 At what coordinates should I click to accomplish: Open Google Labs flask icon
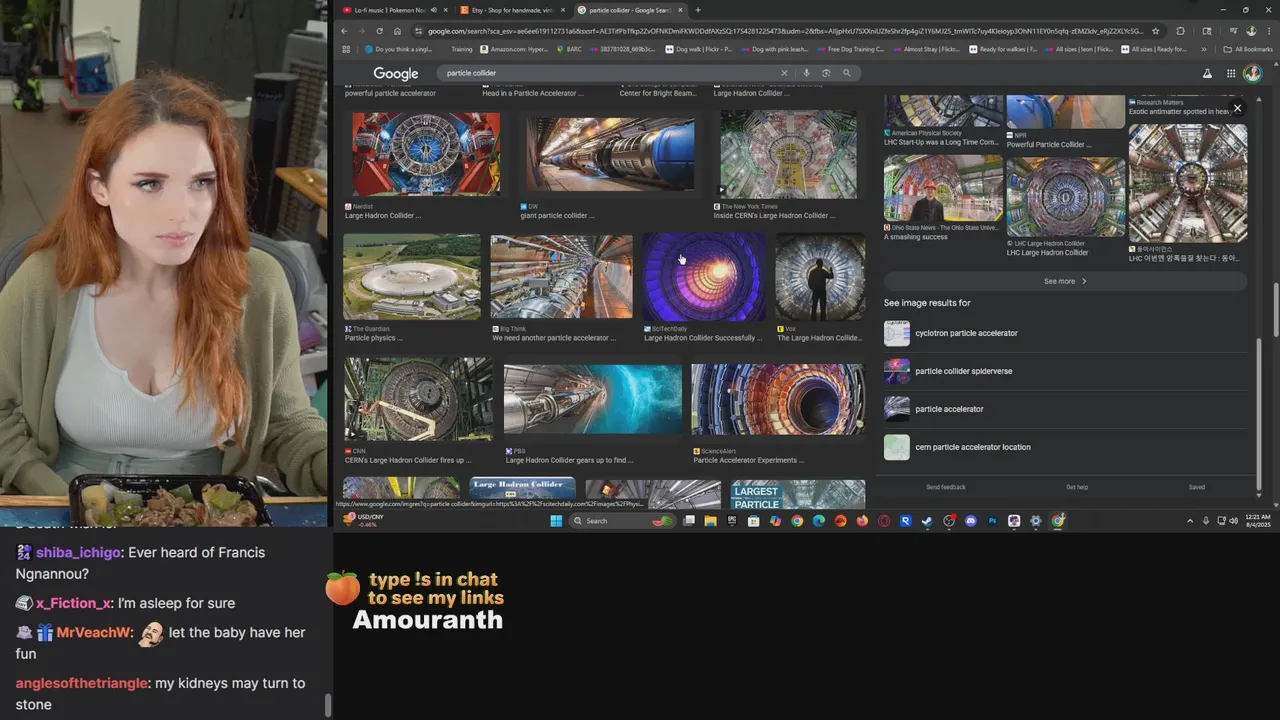click(x=1207, y=73)
